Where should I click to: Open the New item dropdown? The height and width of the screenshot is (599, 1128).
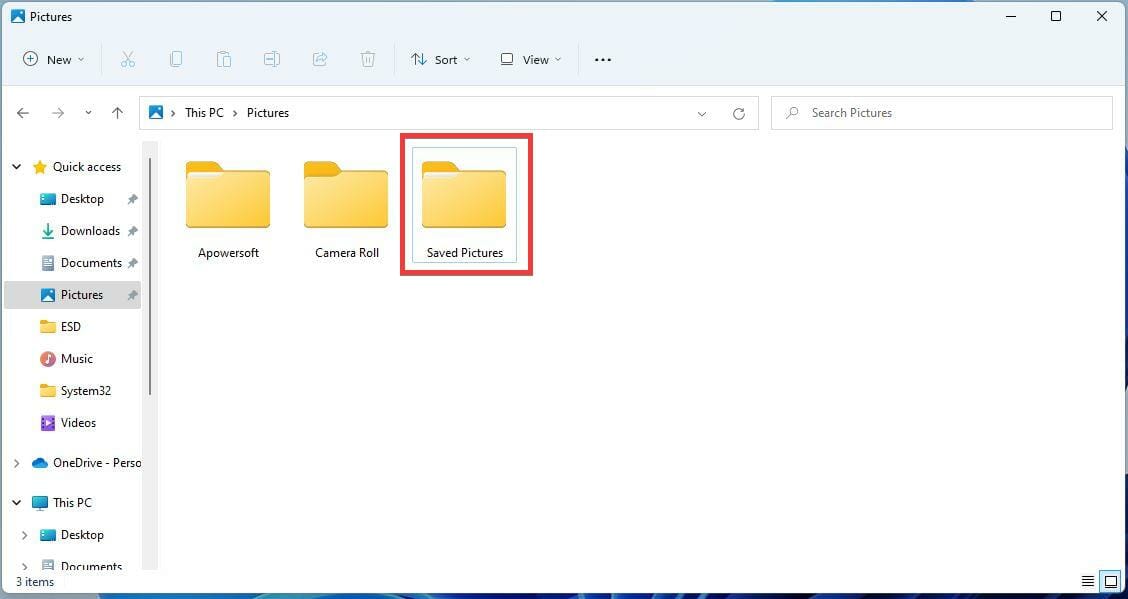[52, 59]
